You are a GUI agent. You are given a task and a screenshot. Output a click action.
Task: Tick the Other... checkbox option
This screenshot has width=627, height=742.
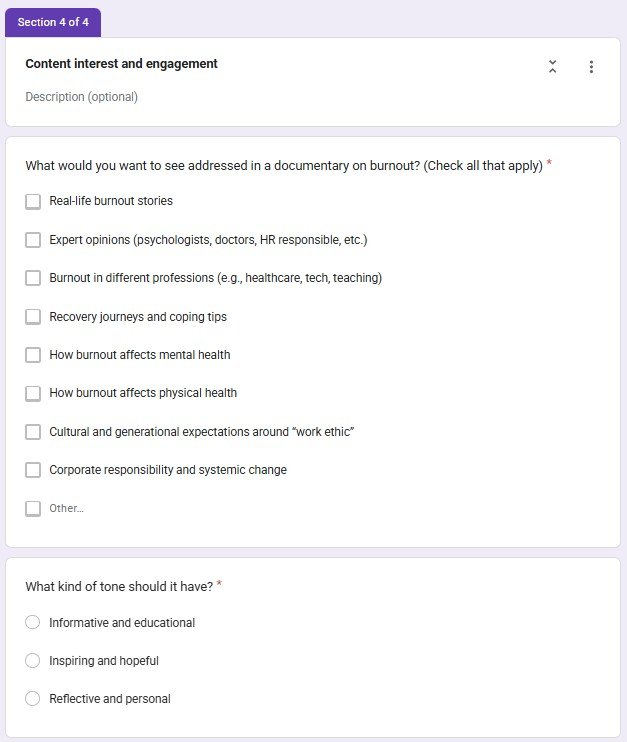point(33,509)
